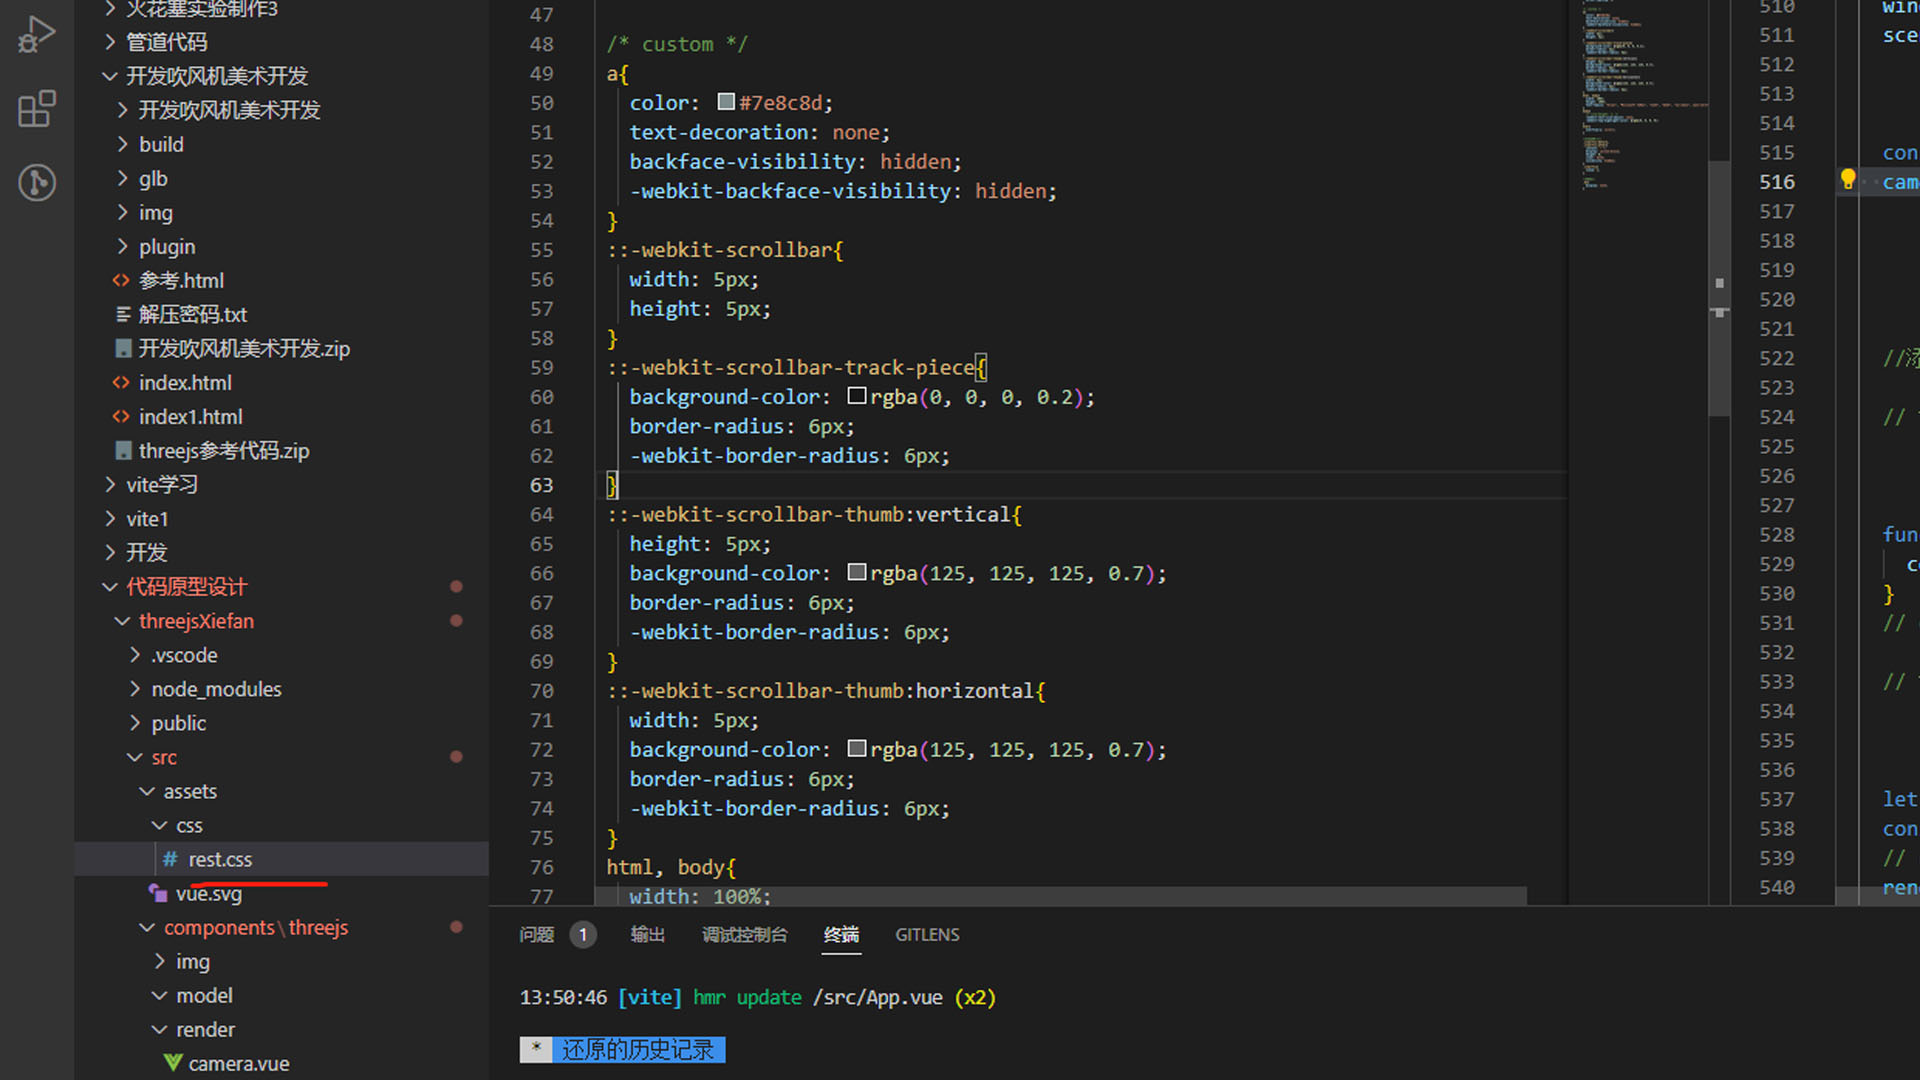Viewport: 1920px width, 1080px height.
Task: Open the GitLens source control icon
Action: tap(36, 183)
